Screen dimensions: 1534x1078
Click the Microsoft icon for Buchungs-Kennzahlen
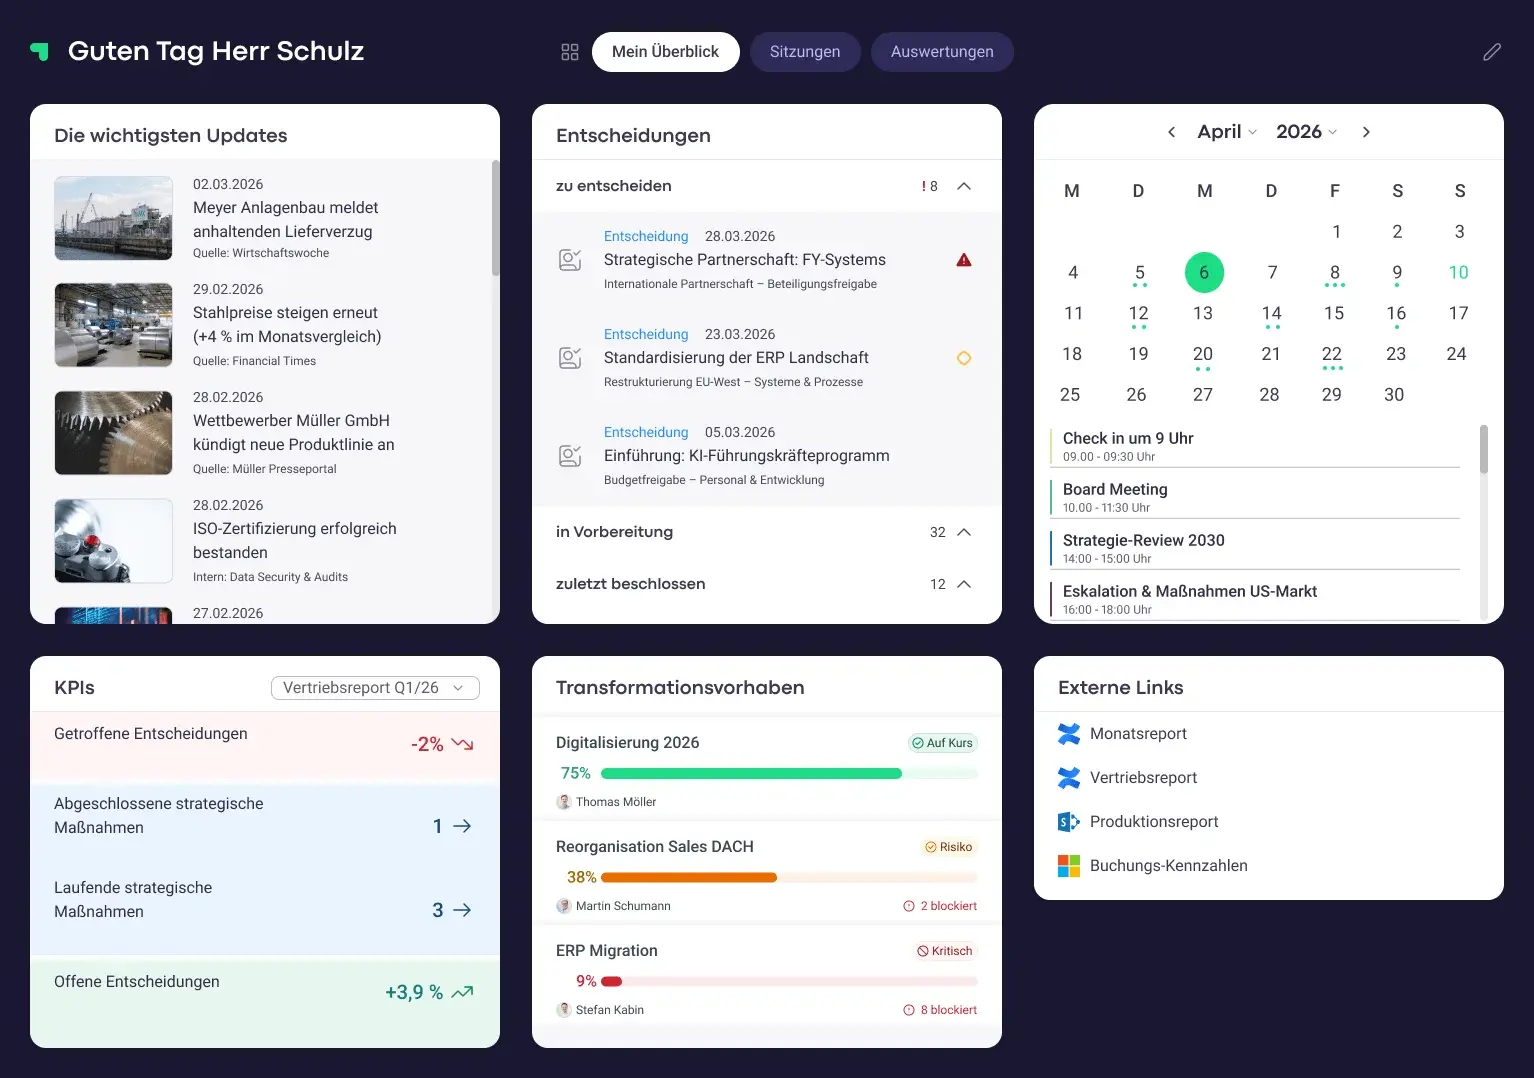pos(1069,866)
